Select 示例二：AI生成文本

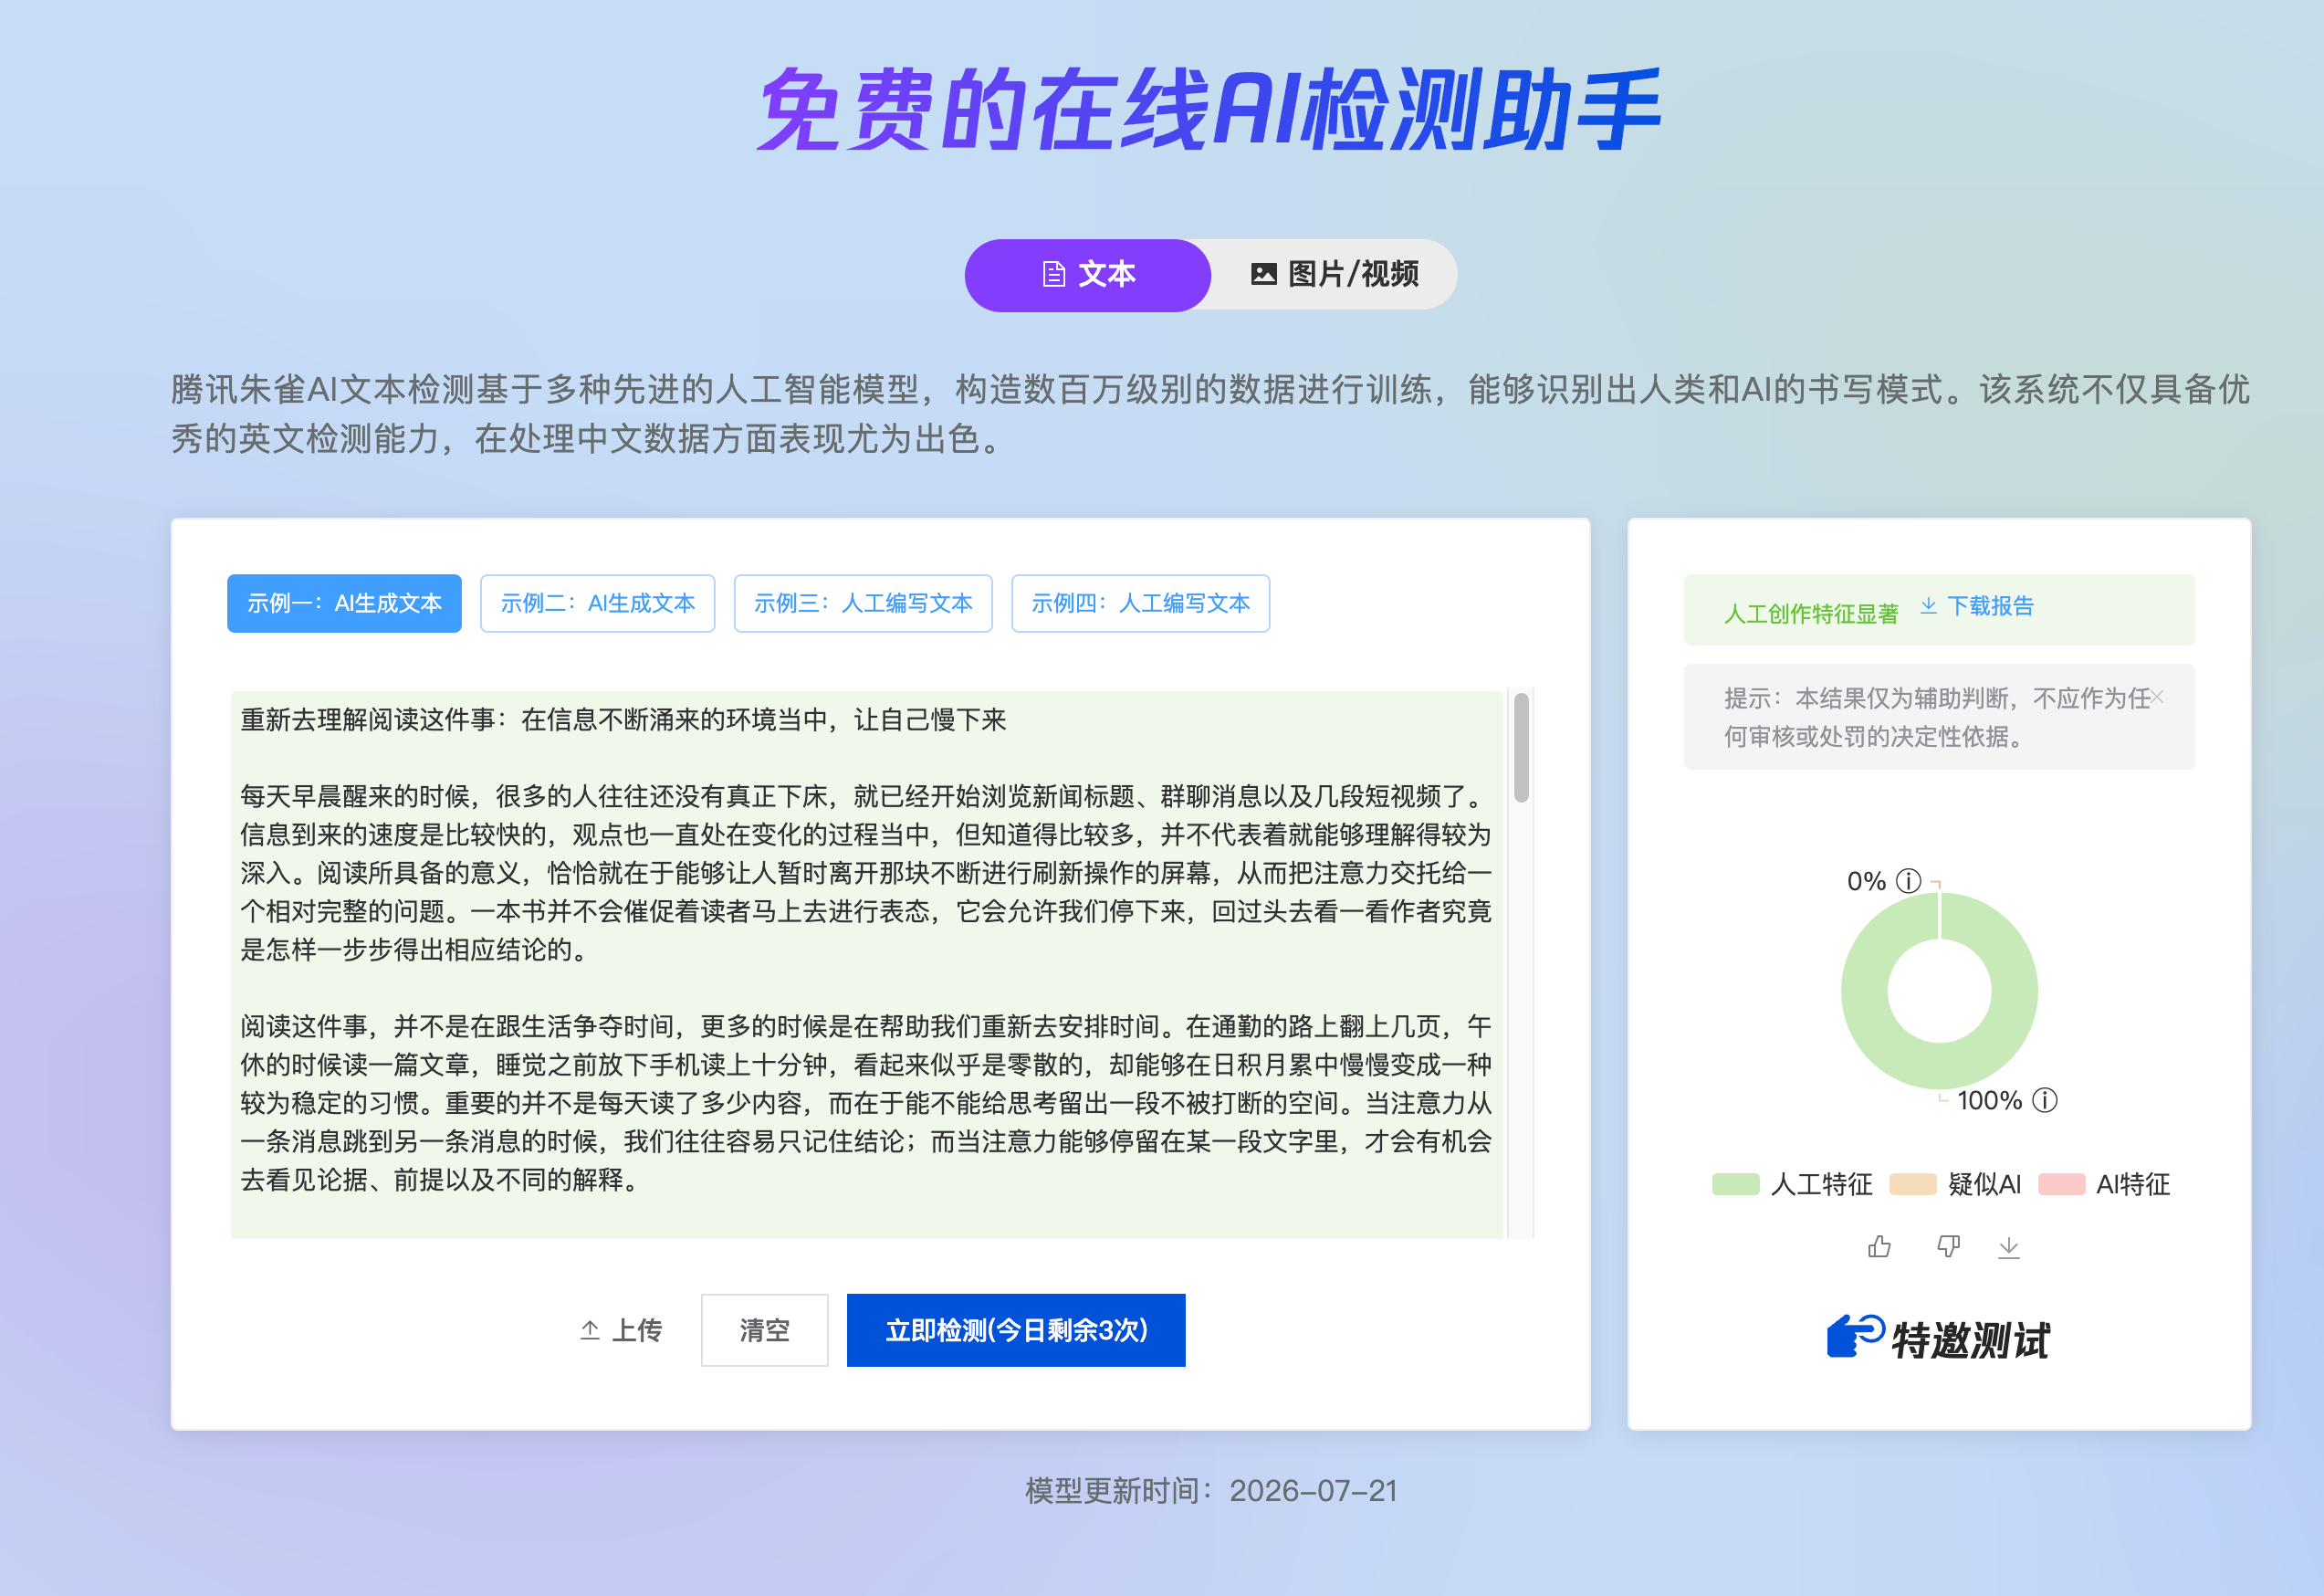597,603
